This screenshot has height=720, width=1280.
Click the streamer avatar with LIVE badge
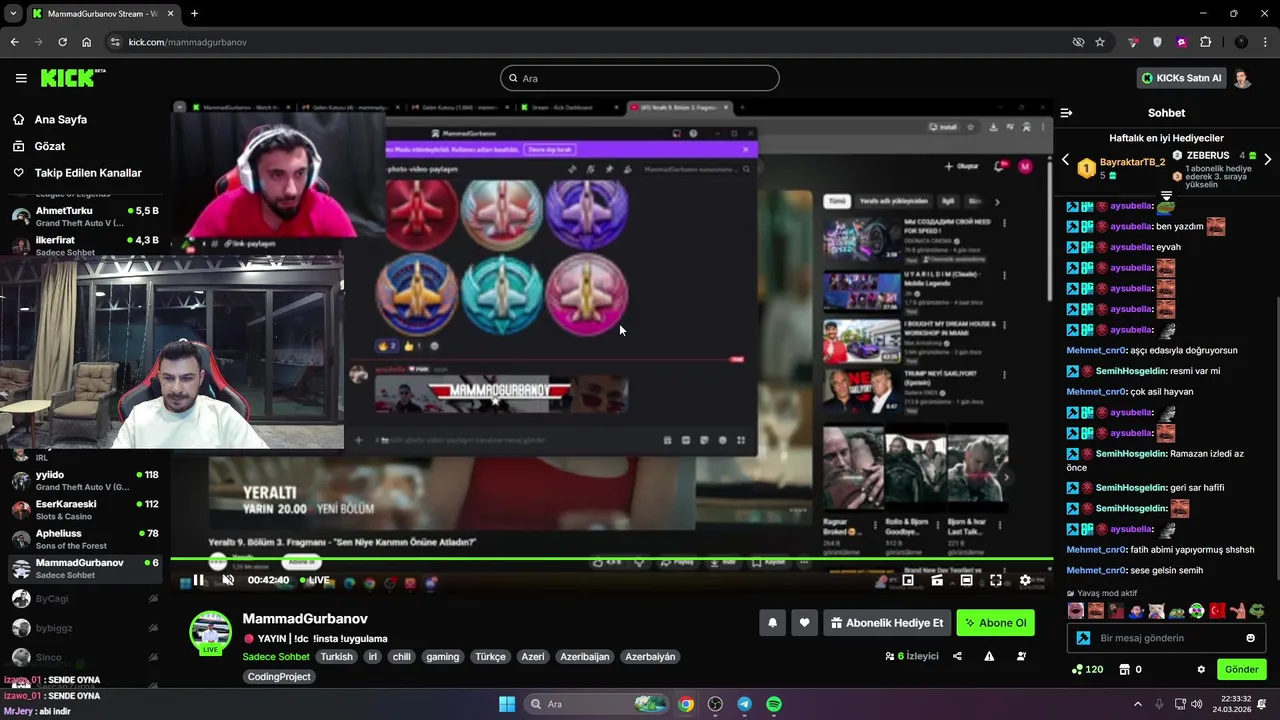click(x=210, y=632)
